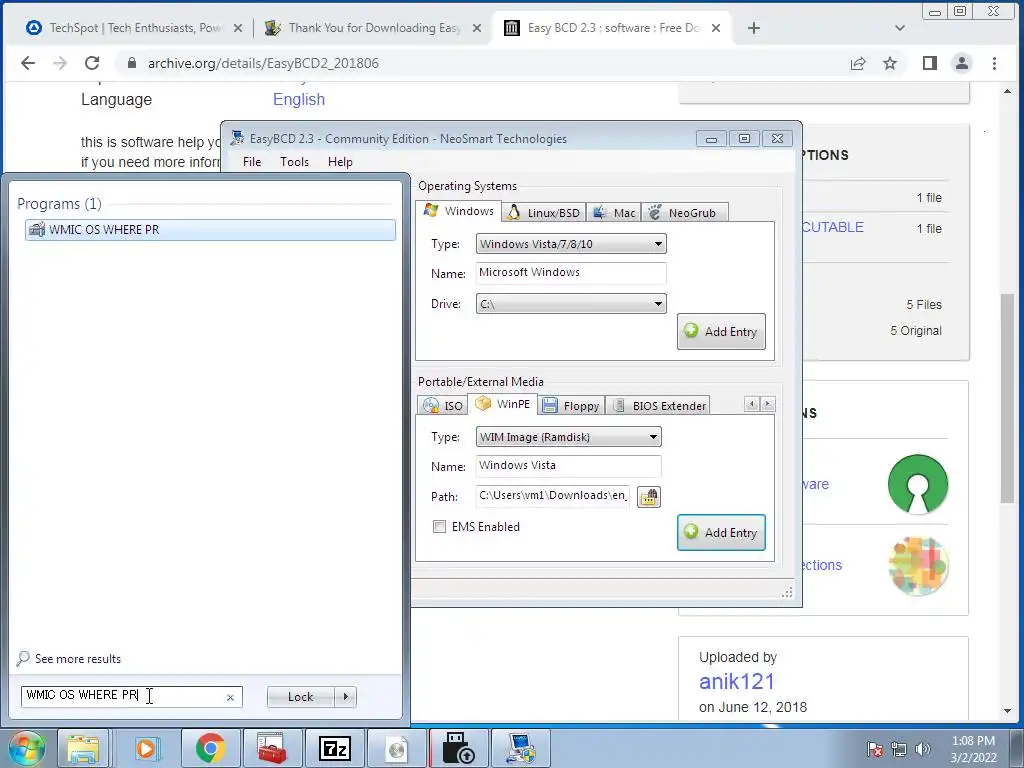Open the EasyBCD Tools menu
The width and height of the screenshot is (1024, 768).
coord(294,161)
